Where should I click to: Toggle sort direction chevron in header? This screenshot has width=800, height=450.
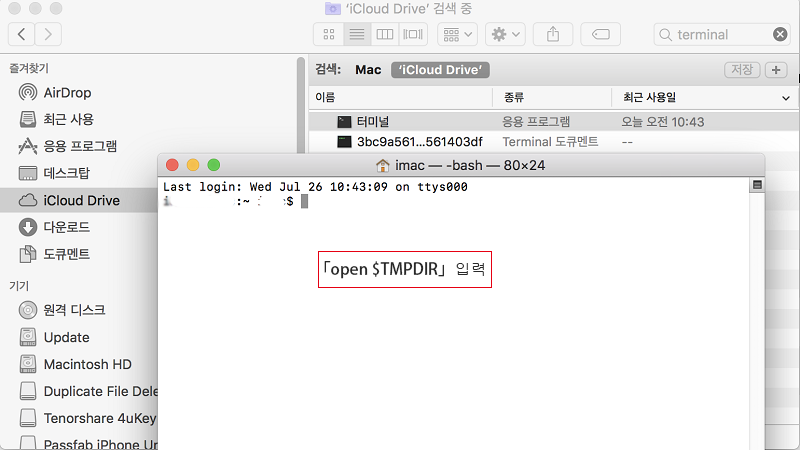click(x=786, y=98)
